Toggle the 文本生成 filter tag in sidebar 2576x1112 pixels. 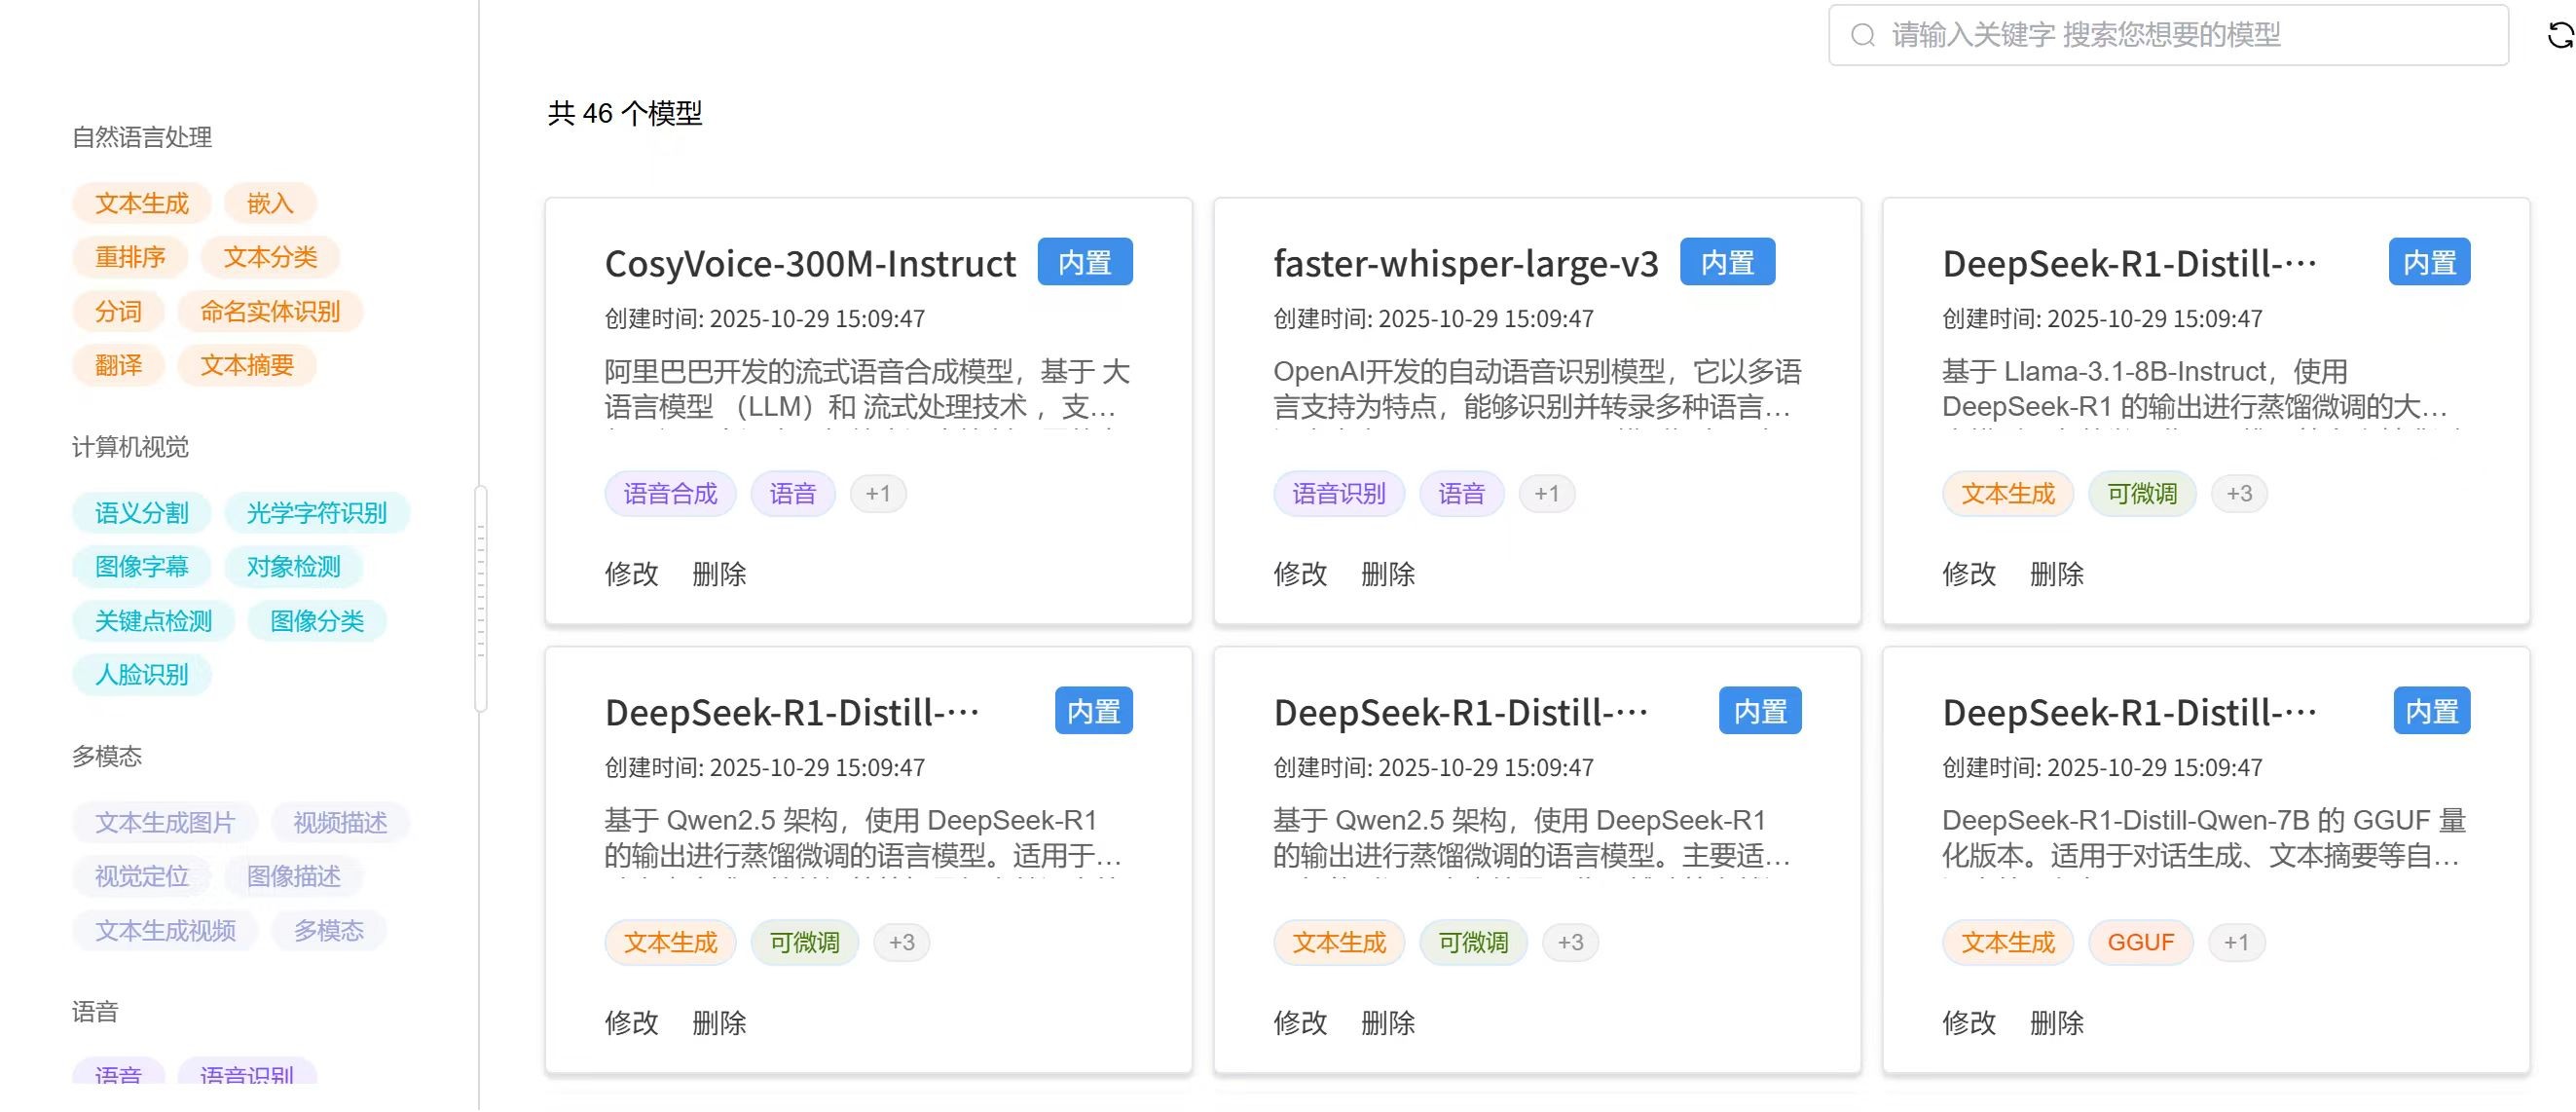pyautogui.click(x=141, y=204)
